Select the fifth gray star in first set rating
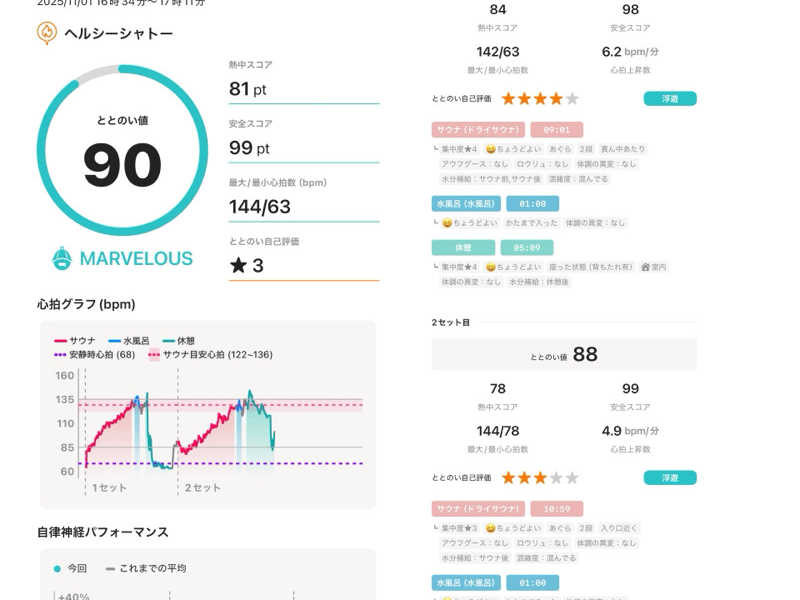The width and height of the screenshot is (800, 600). [572, 99]
